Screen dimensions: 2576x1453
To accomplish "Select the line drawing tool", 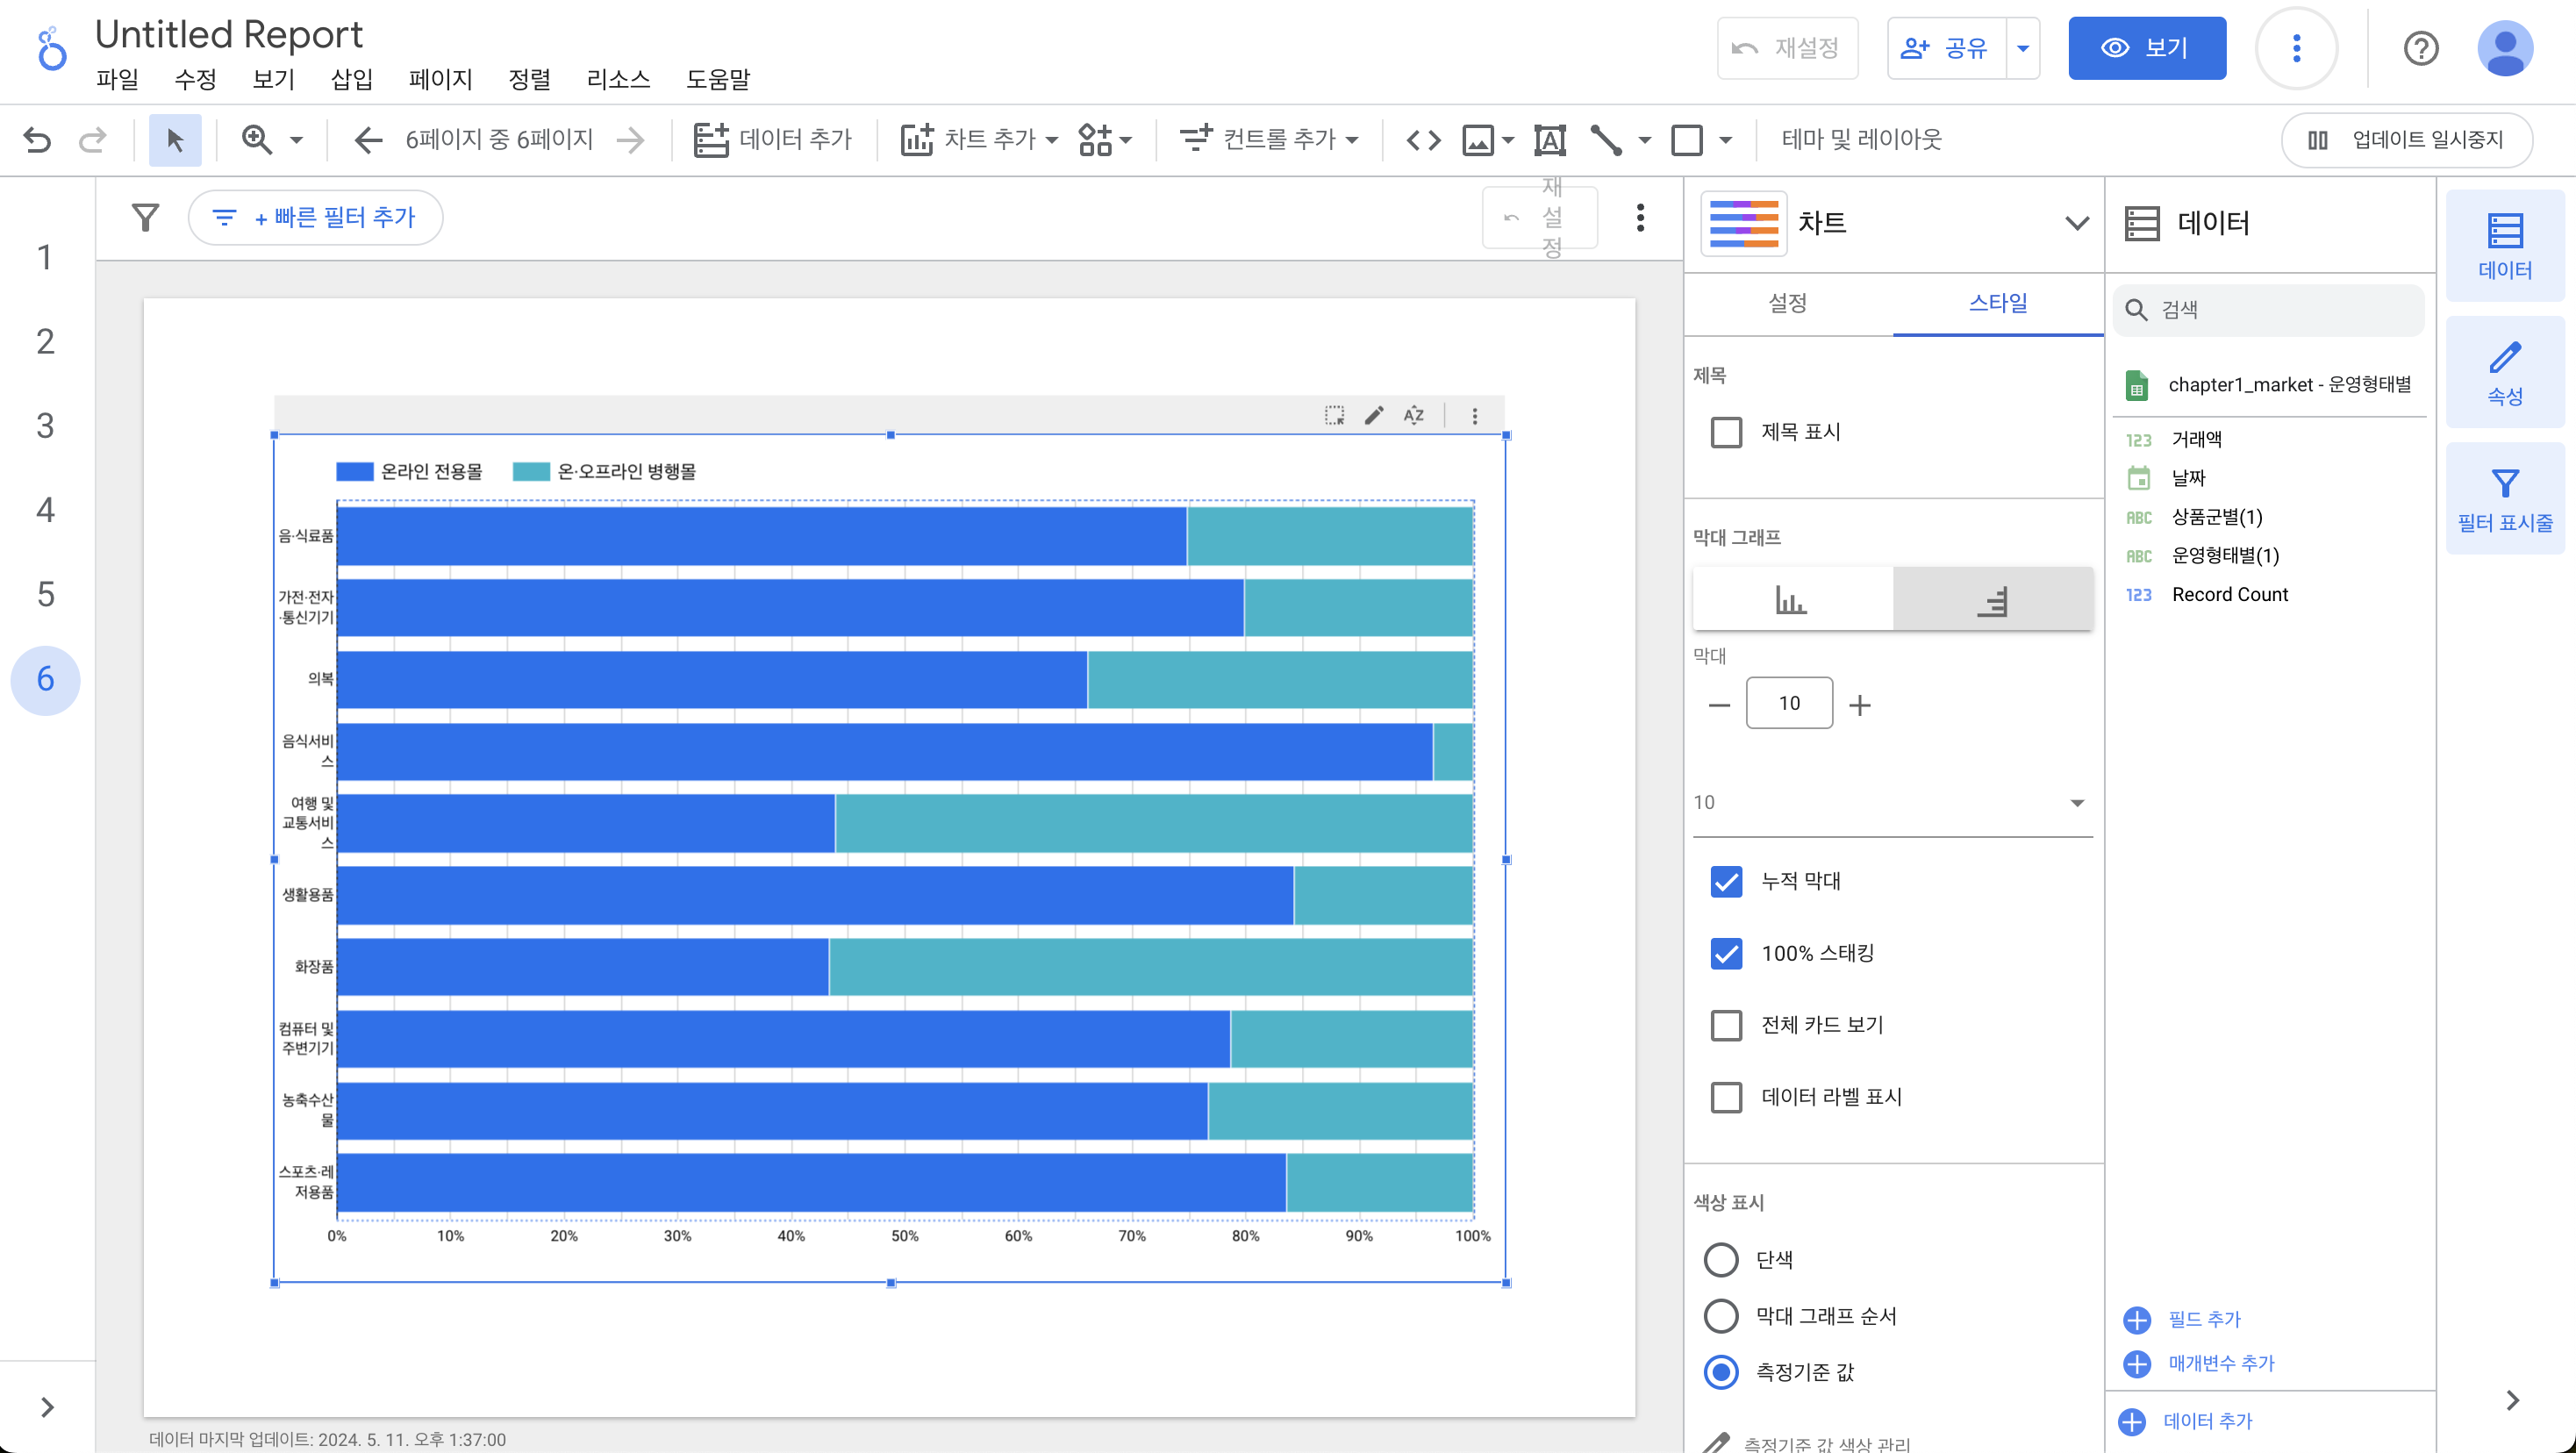I will click(x=1606, y=140).
